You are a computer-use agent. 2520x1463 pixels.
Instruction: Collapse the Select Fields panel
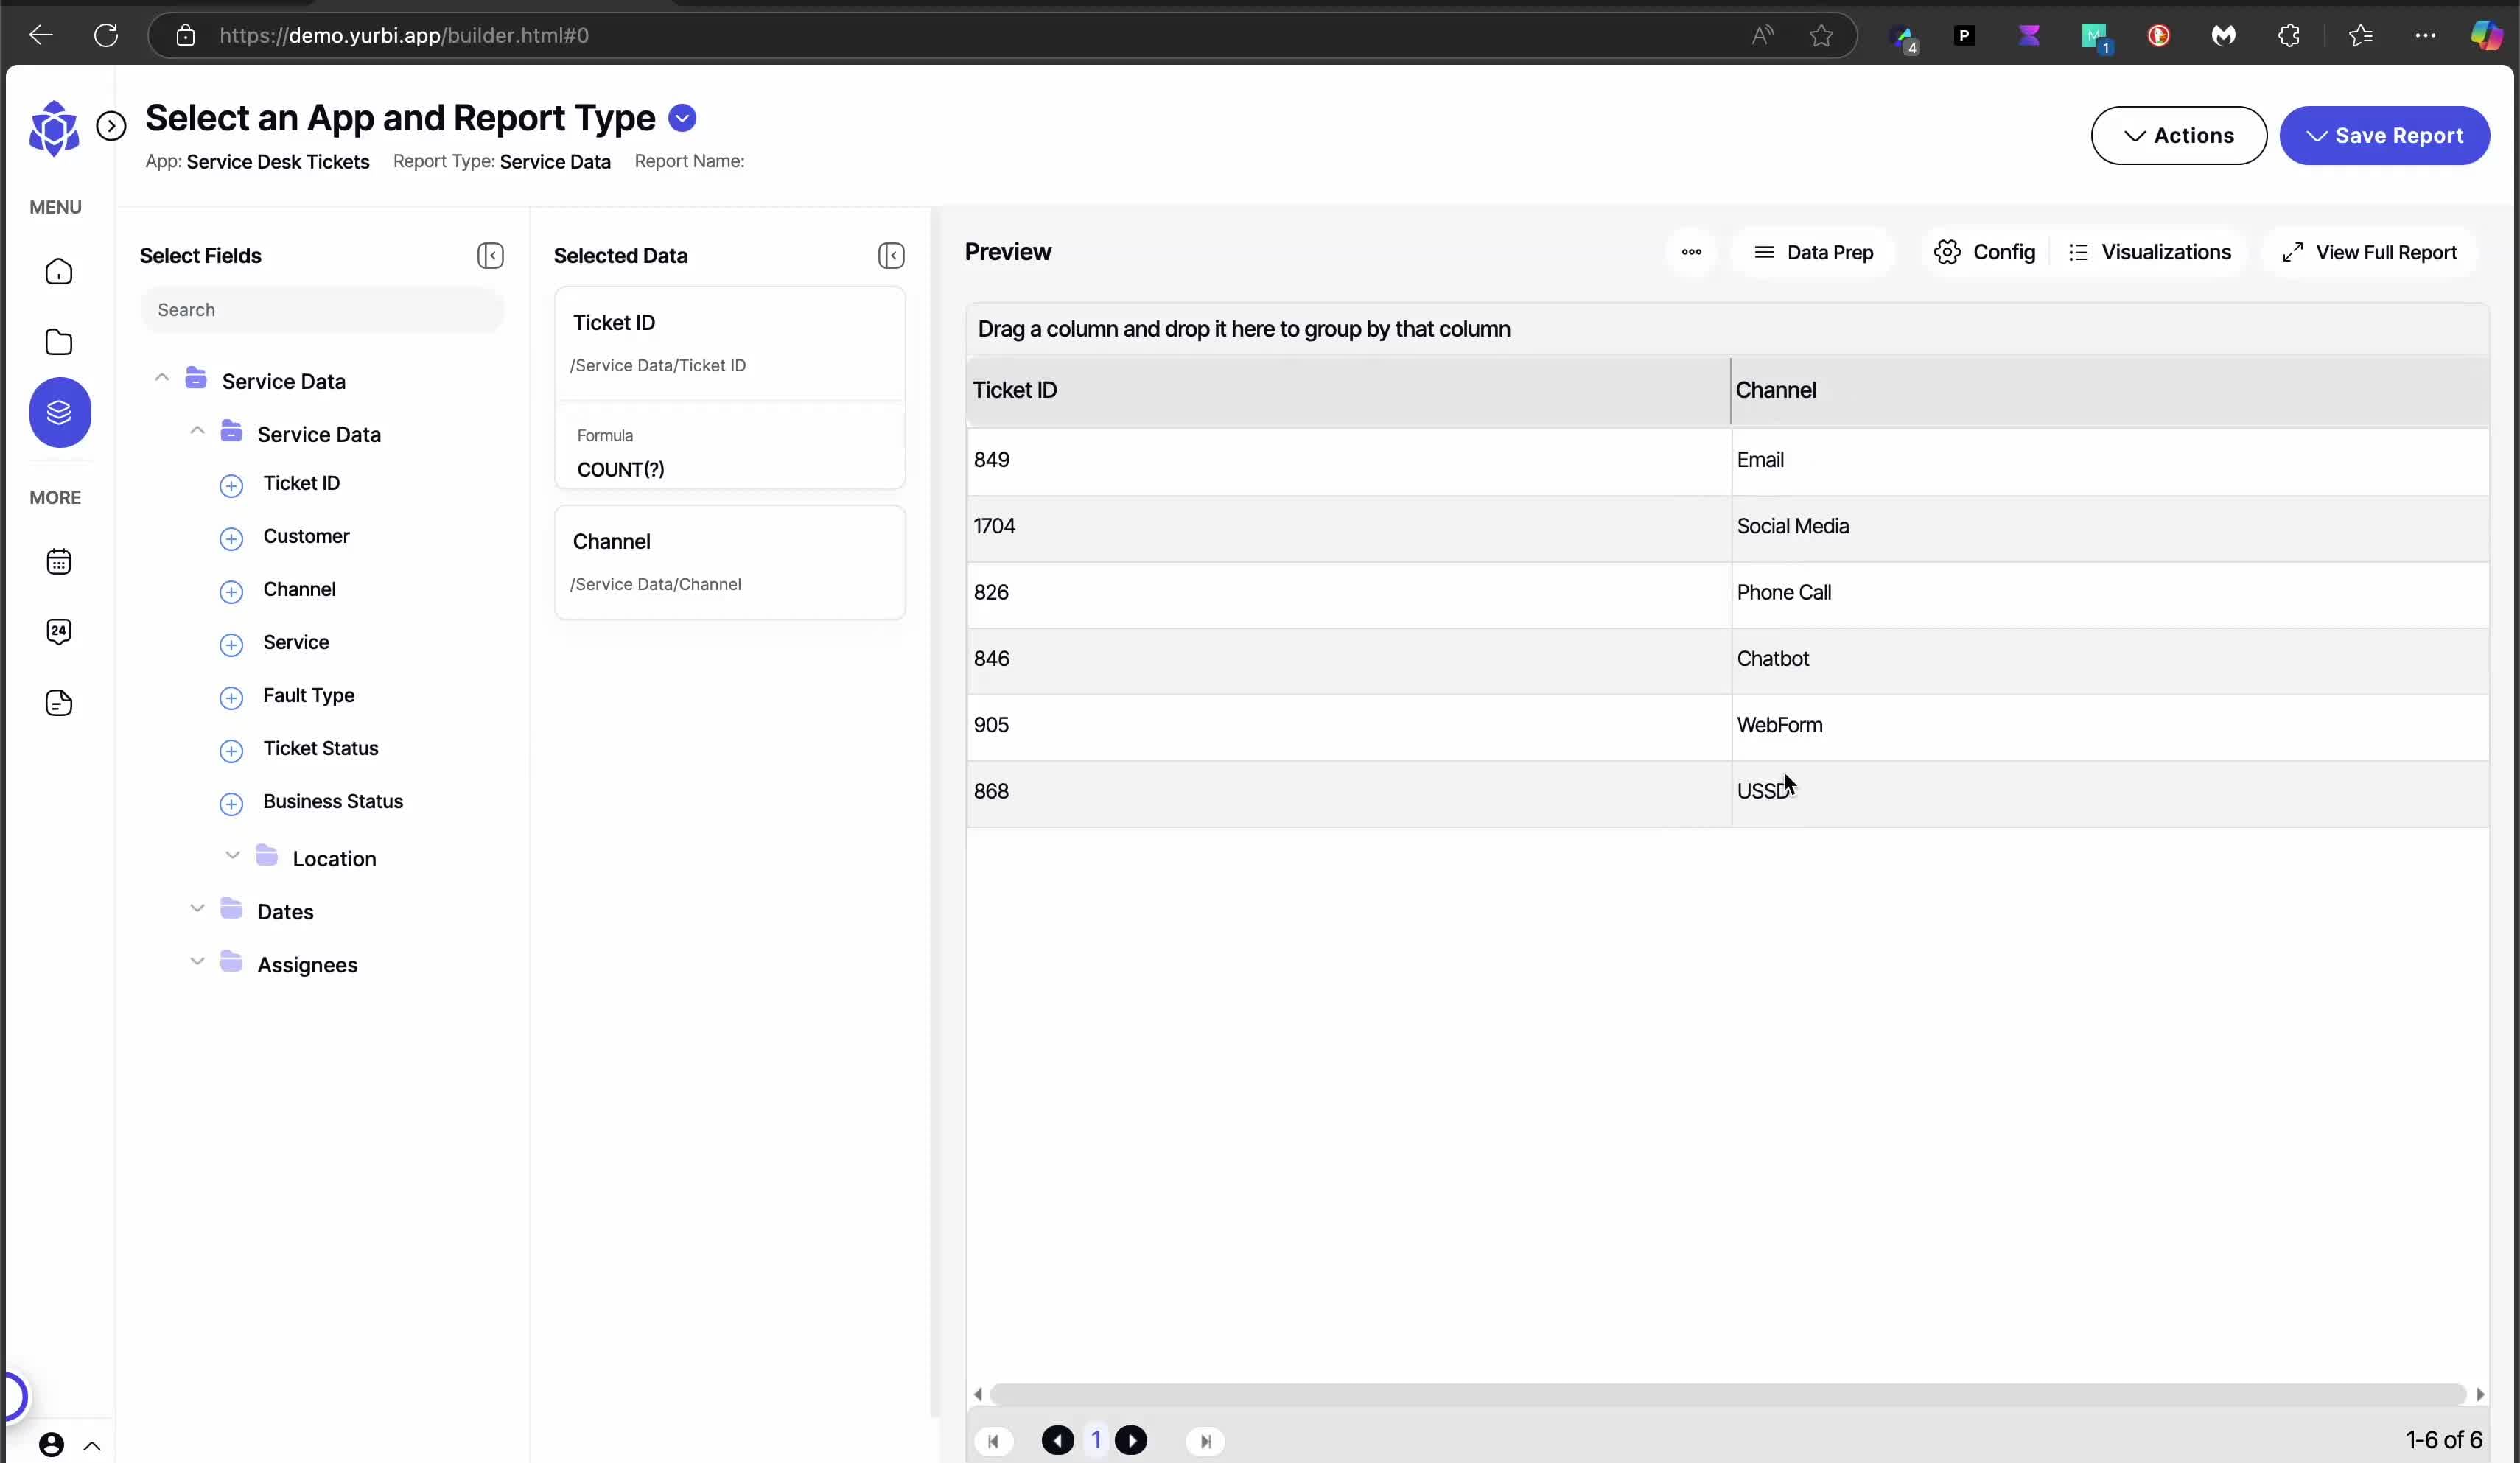click(490, 256)
